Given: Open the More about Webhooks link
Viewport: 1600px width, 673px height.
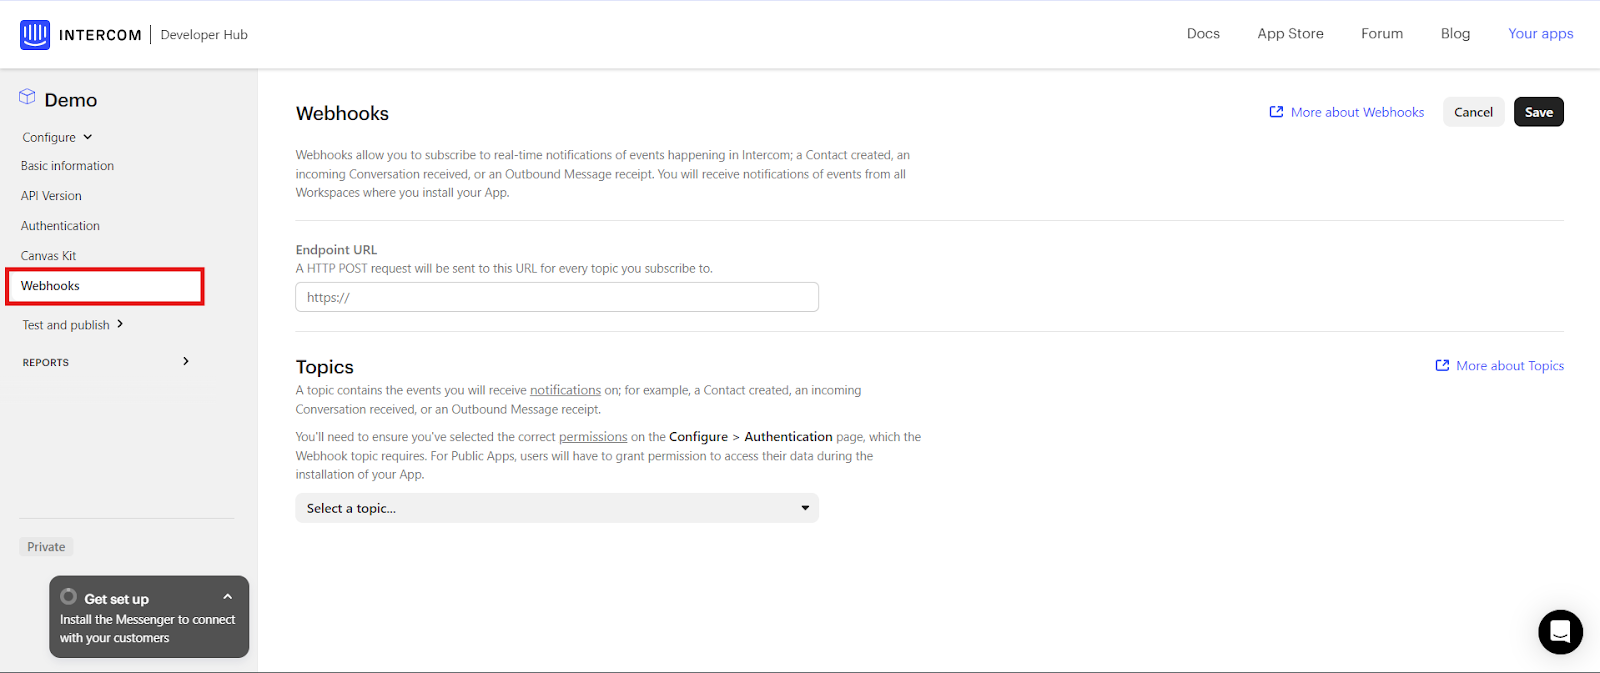Looking at the screenshot, I should (1357, 112).
